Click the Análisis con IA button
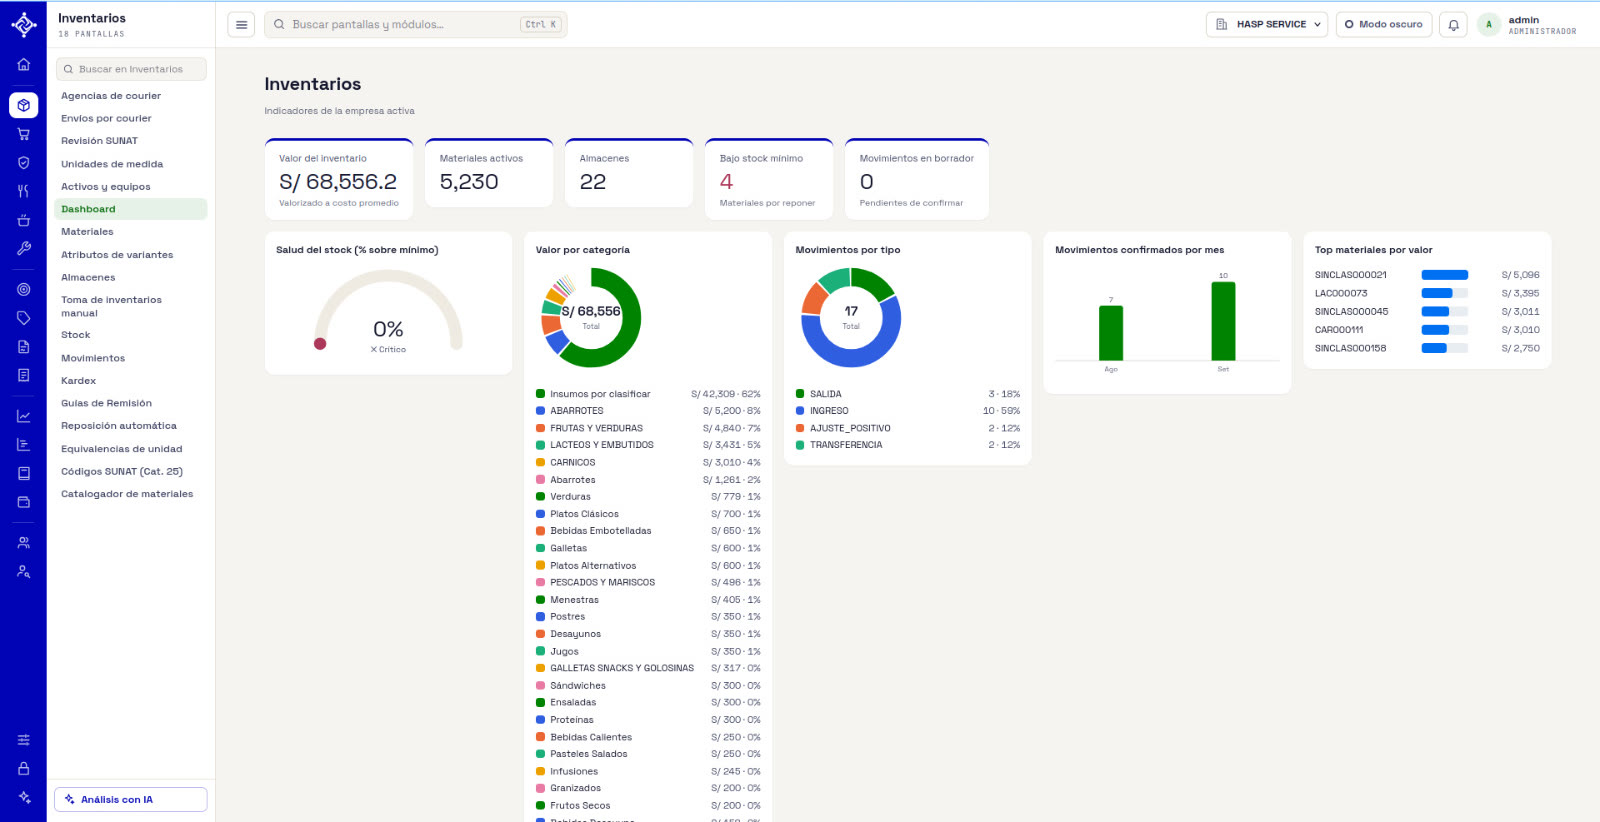1600x822 pixels. (x=131, y=800)
